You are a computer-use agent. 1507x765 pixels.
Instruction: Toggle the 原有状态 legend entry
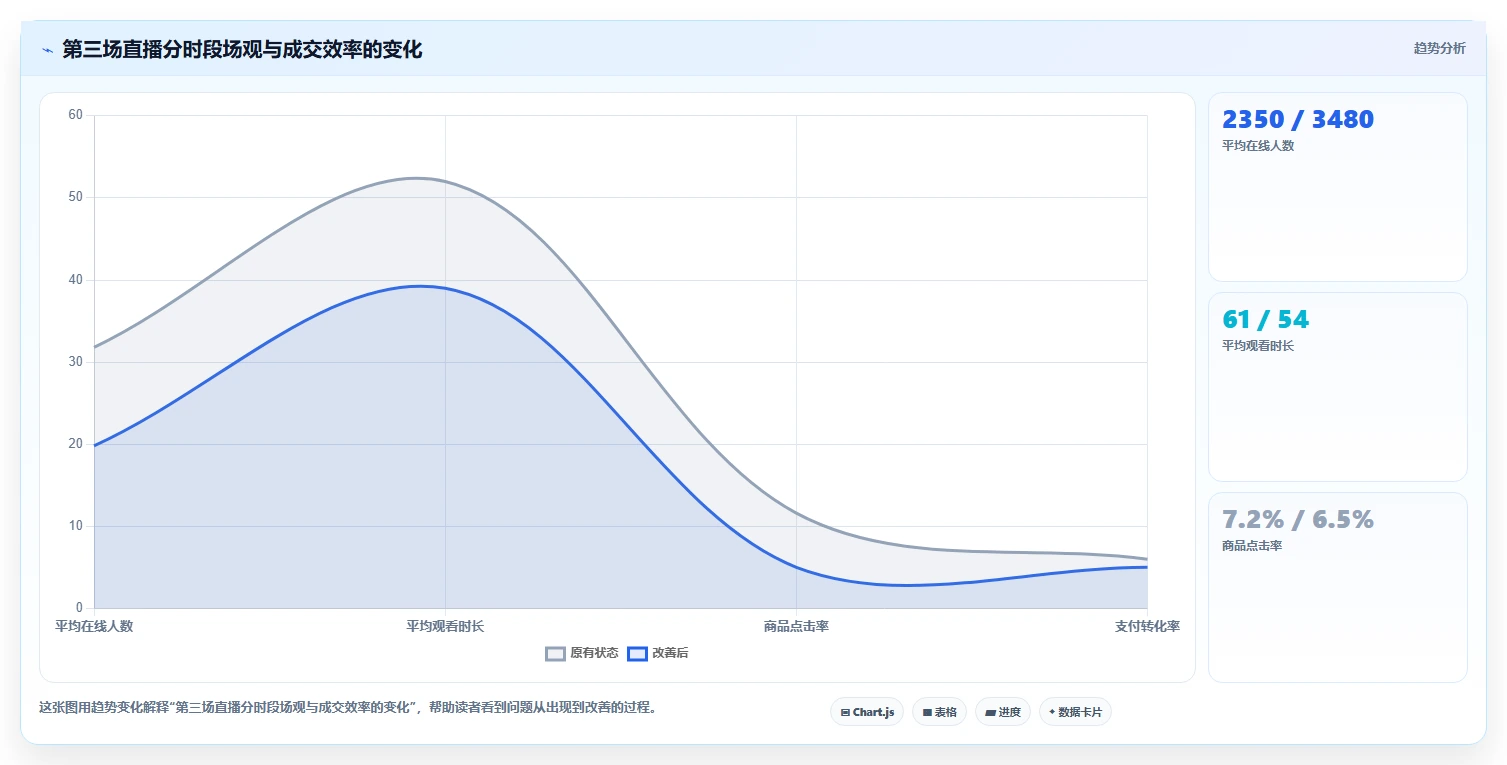click(582, 653)
